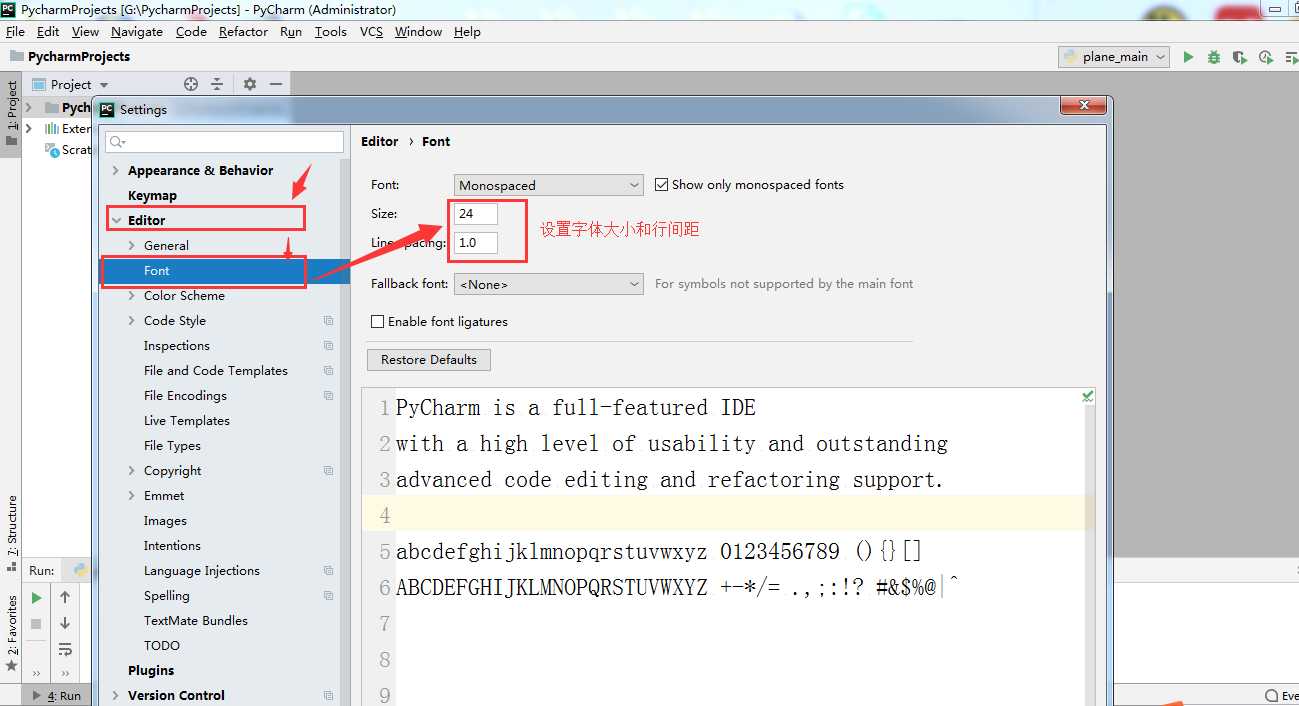The width and height of the screenshot is (1299, 706).
Task: Click the down arrow in Run panel
Action: 65,623
